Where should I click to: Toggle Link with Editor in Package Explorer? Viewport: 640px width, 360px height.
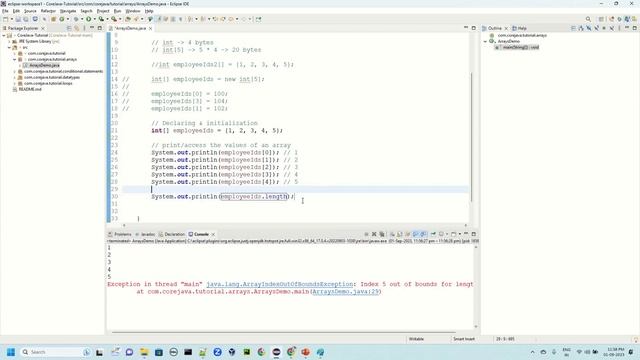click(76, 28)
